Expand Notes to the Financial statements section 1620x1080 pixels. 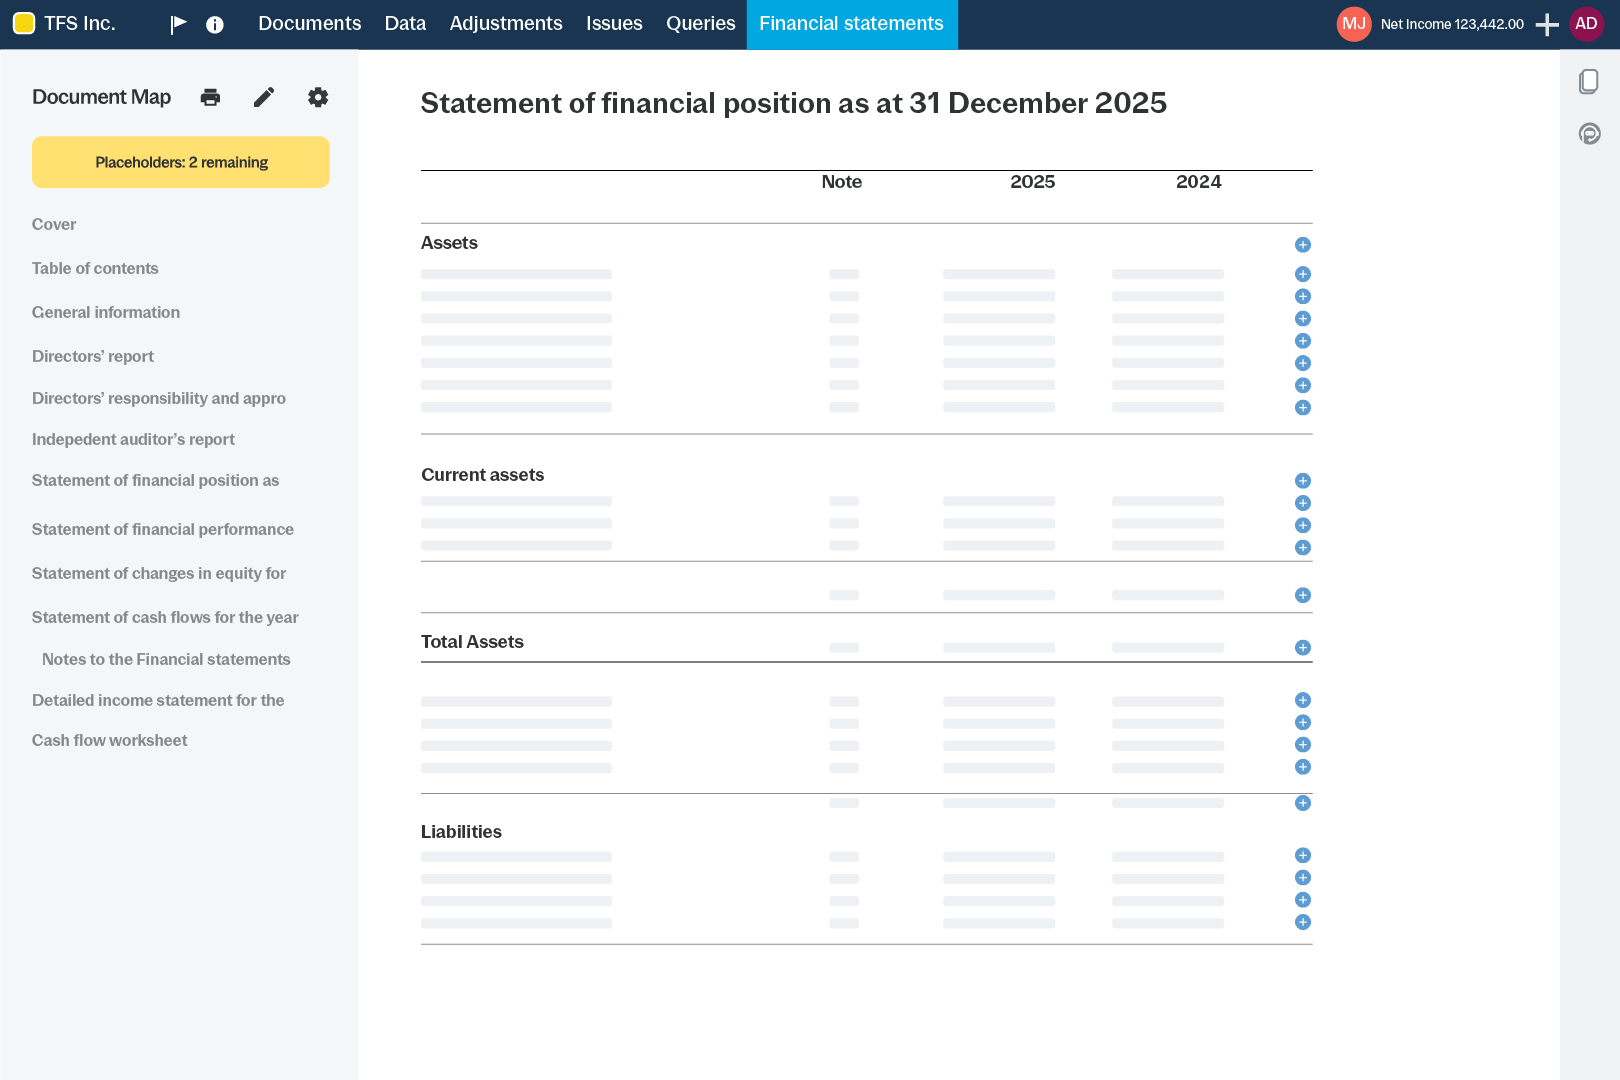point(165,659)
